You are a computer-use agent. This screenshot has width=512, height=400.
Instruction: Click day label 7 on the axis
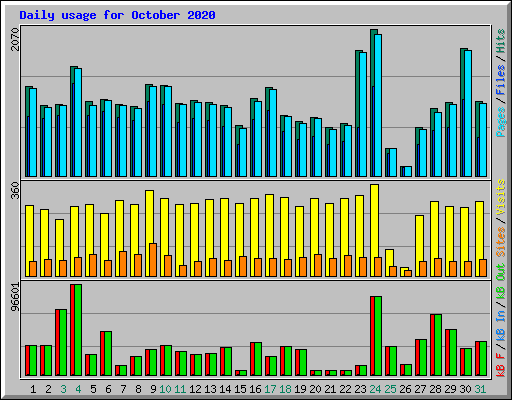[123, 389]
